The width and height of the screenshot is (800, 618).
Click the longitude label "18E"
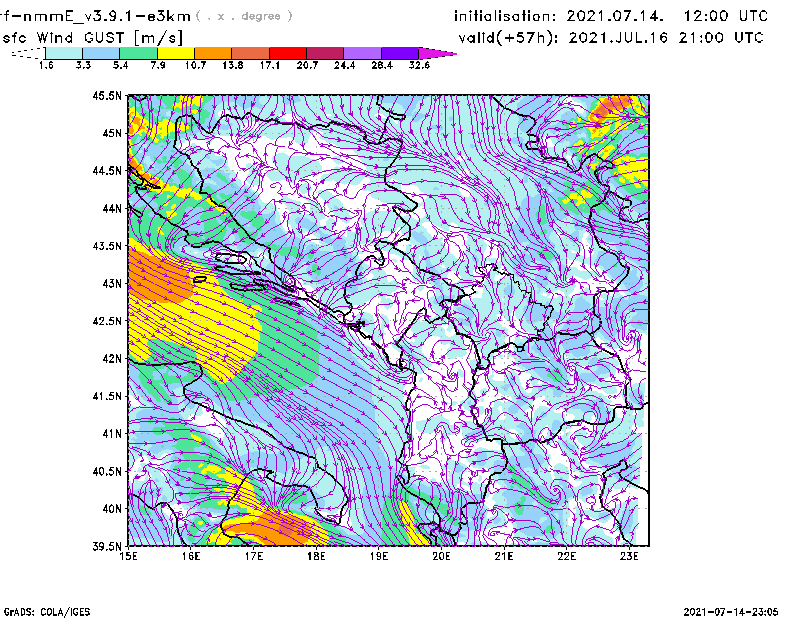tap(316, 556)
